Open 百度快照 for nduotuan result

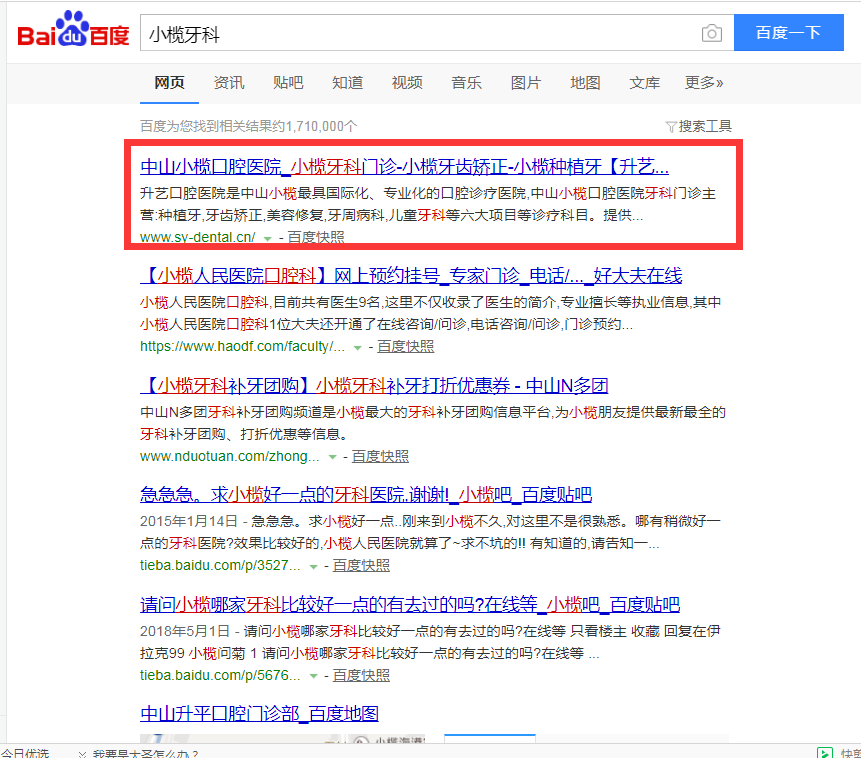click(381, 456)
